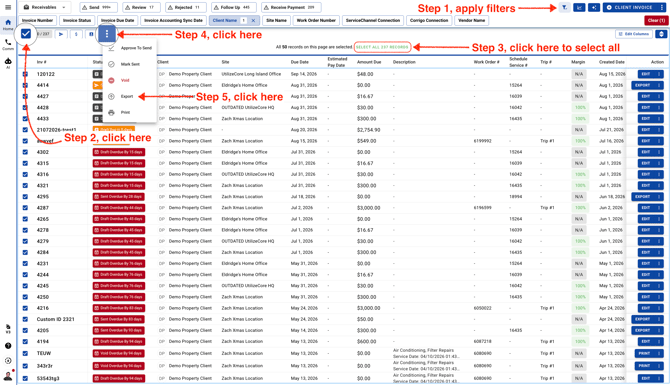Remove the Client Name filter with X
Image resolution: width=670 pixels, height=385 pixels.
253,20
